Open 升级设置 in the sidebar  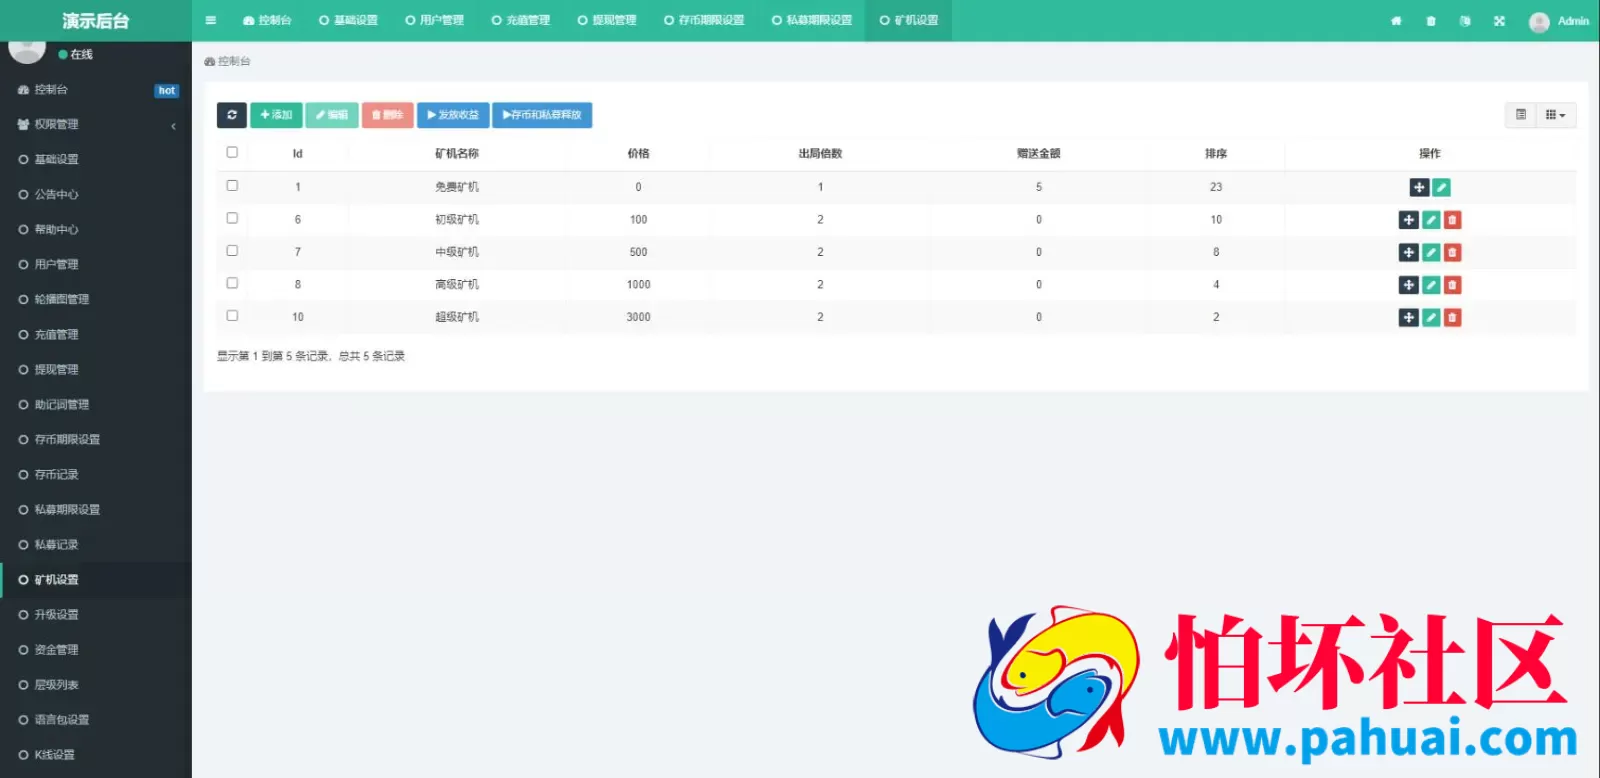[96, 615]
